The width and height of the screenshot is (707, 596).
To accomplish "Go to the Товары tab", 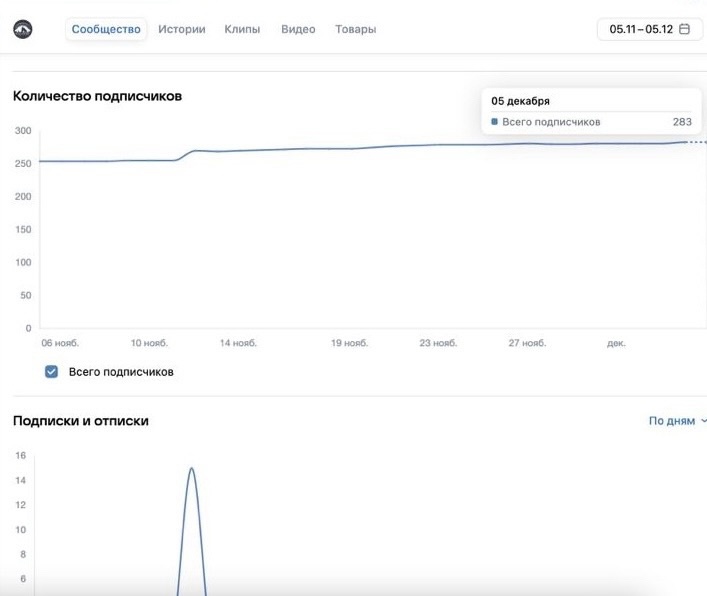I will pos(355,29).
